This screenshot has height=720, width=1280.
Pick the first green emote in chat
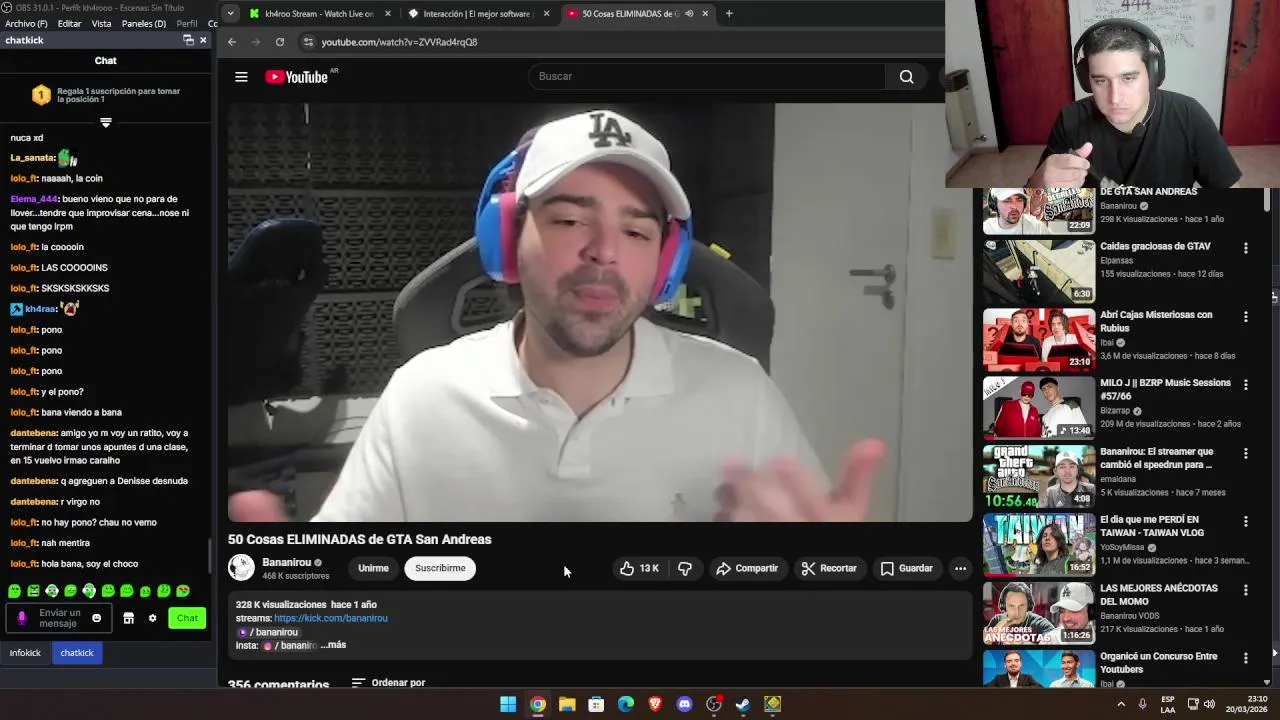pos(14,591)
